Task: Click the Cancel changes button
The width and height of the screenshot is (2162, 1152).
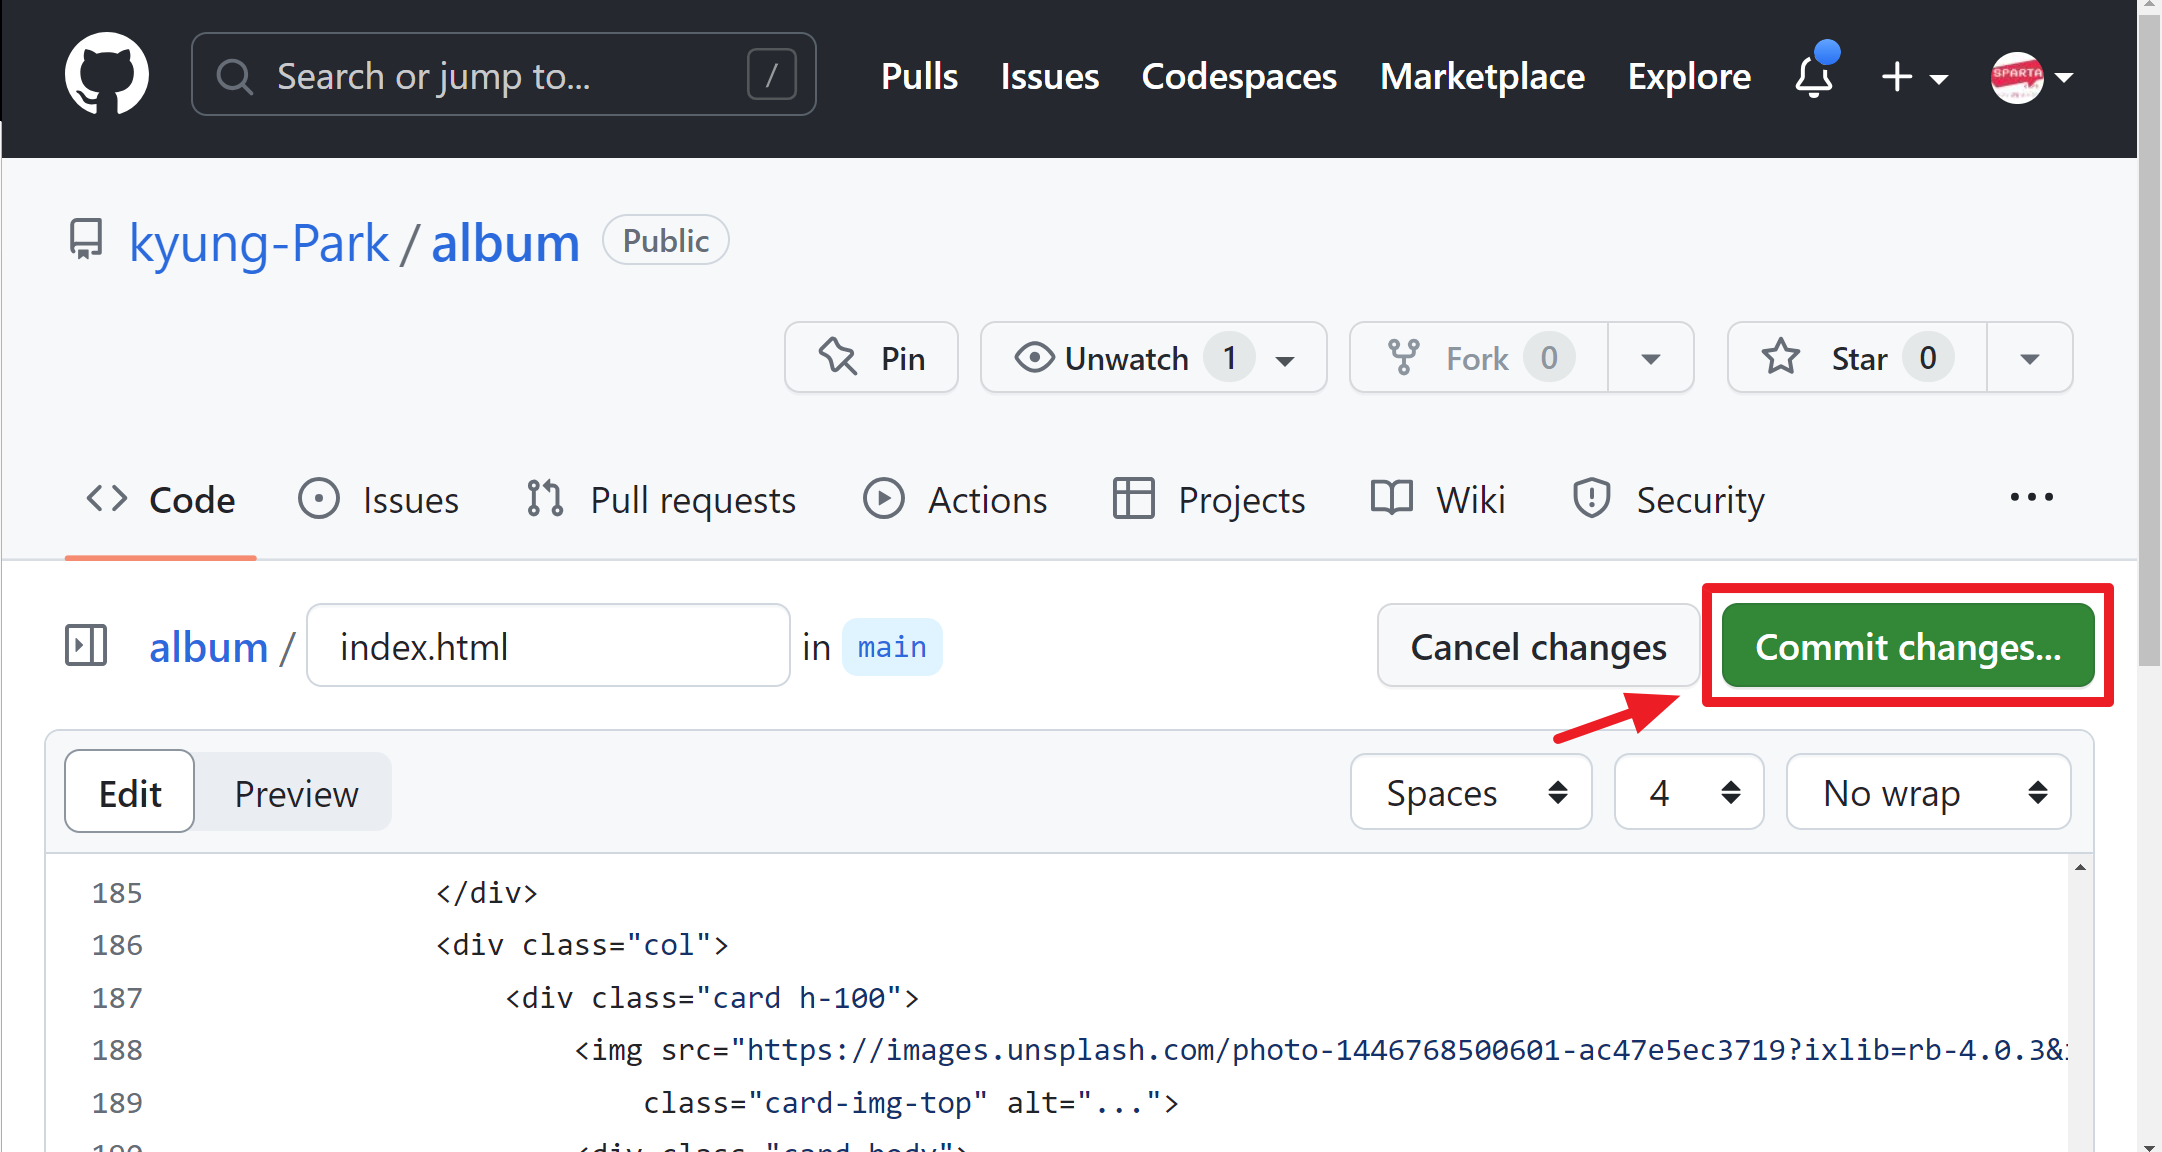Action: point(1537,647)
